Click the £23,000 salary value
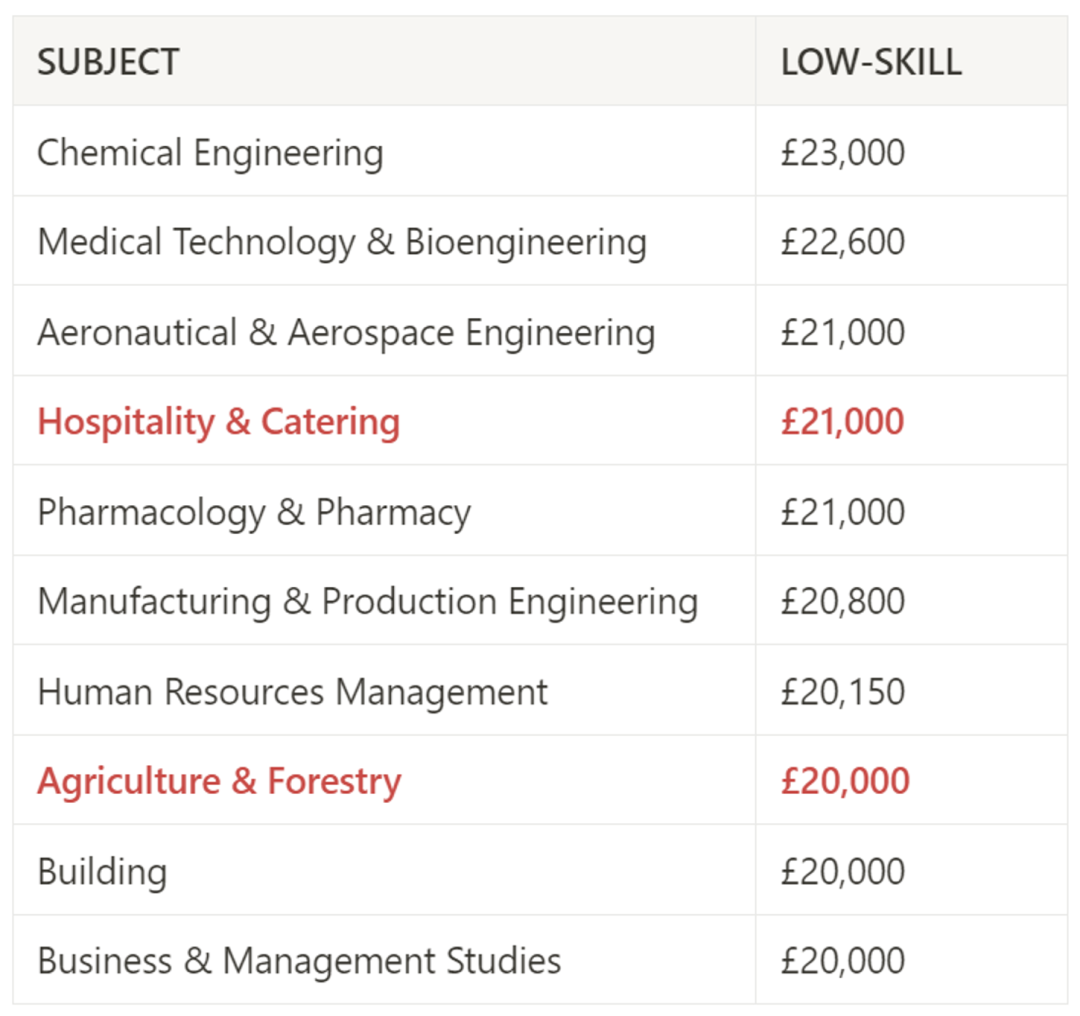Image resolution: width=1080 pixels, height=1016 pixels. tap(842, 152)
